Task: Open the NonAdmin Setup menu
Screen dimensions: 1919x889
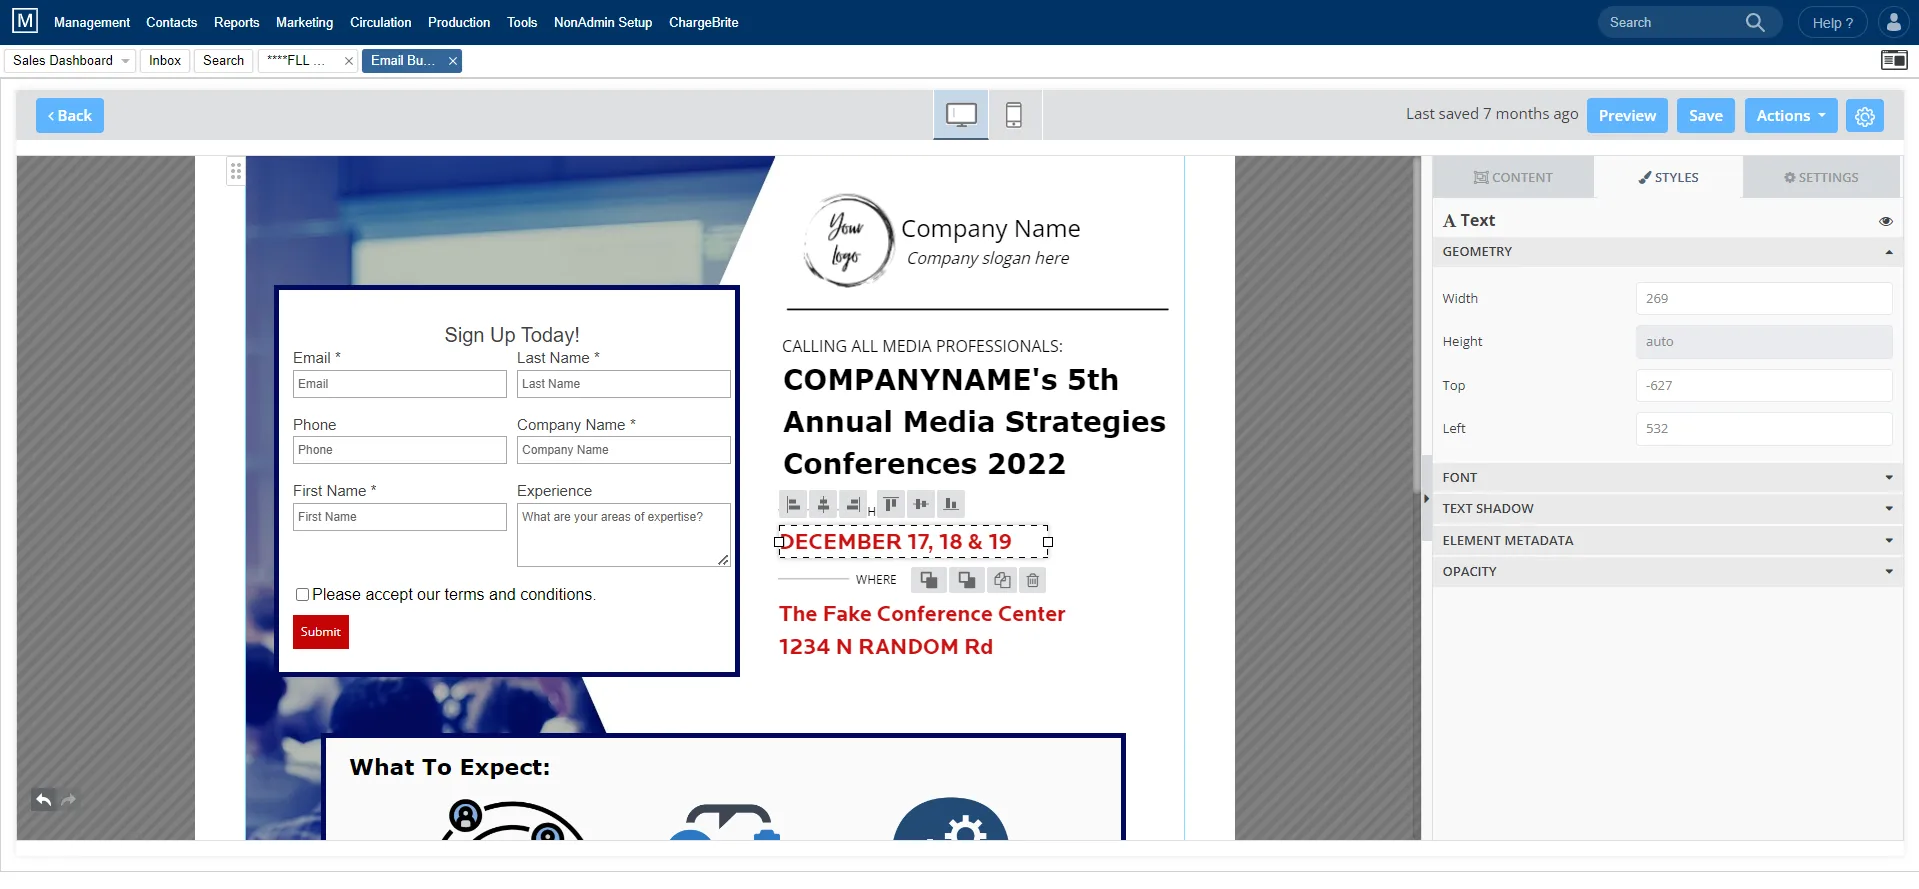Action: (x=603, y=22)
